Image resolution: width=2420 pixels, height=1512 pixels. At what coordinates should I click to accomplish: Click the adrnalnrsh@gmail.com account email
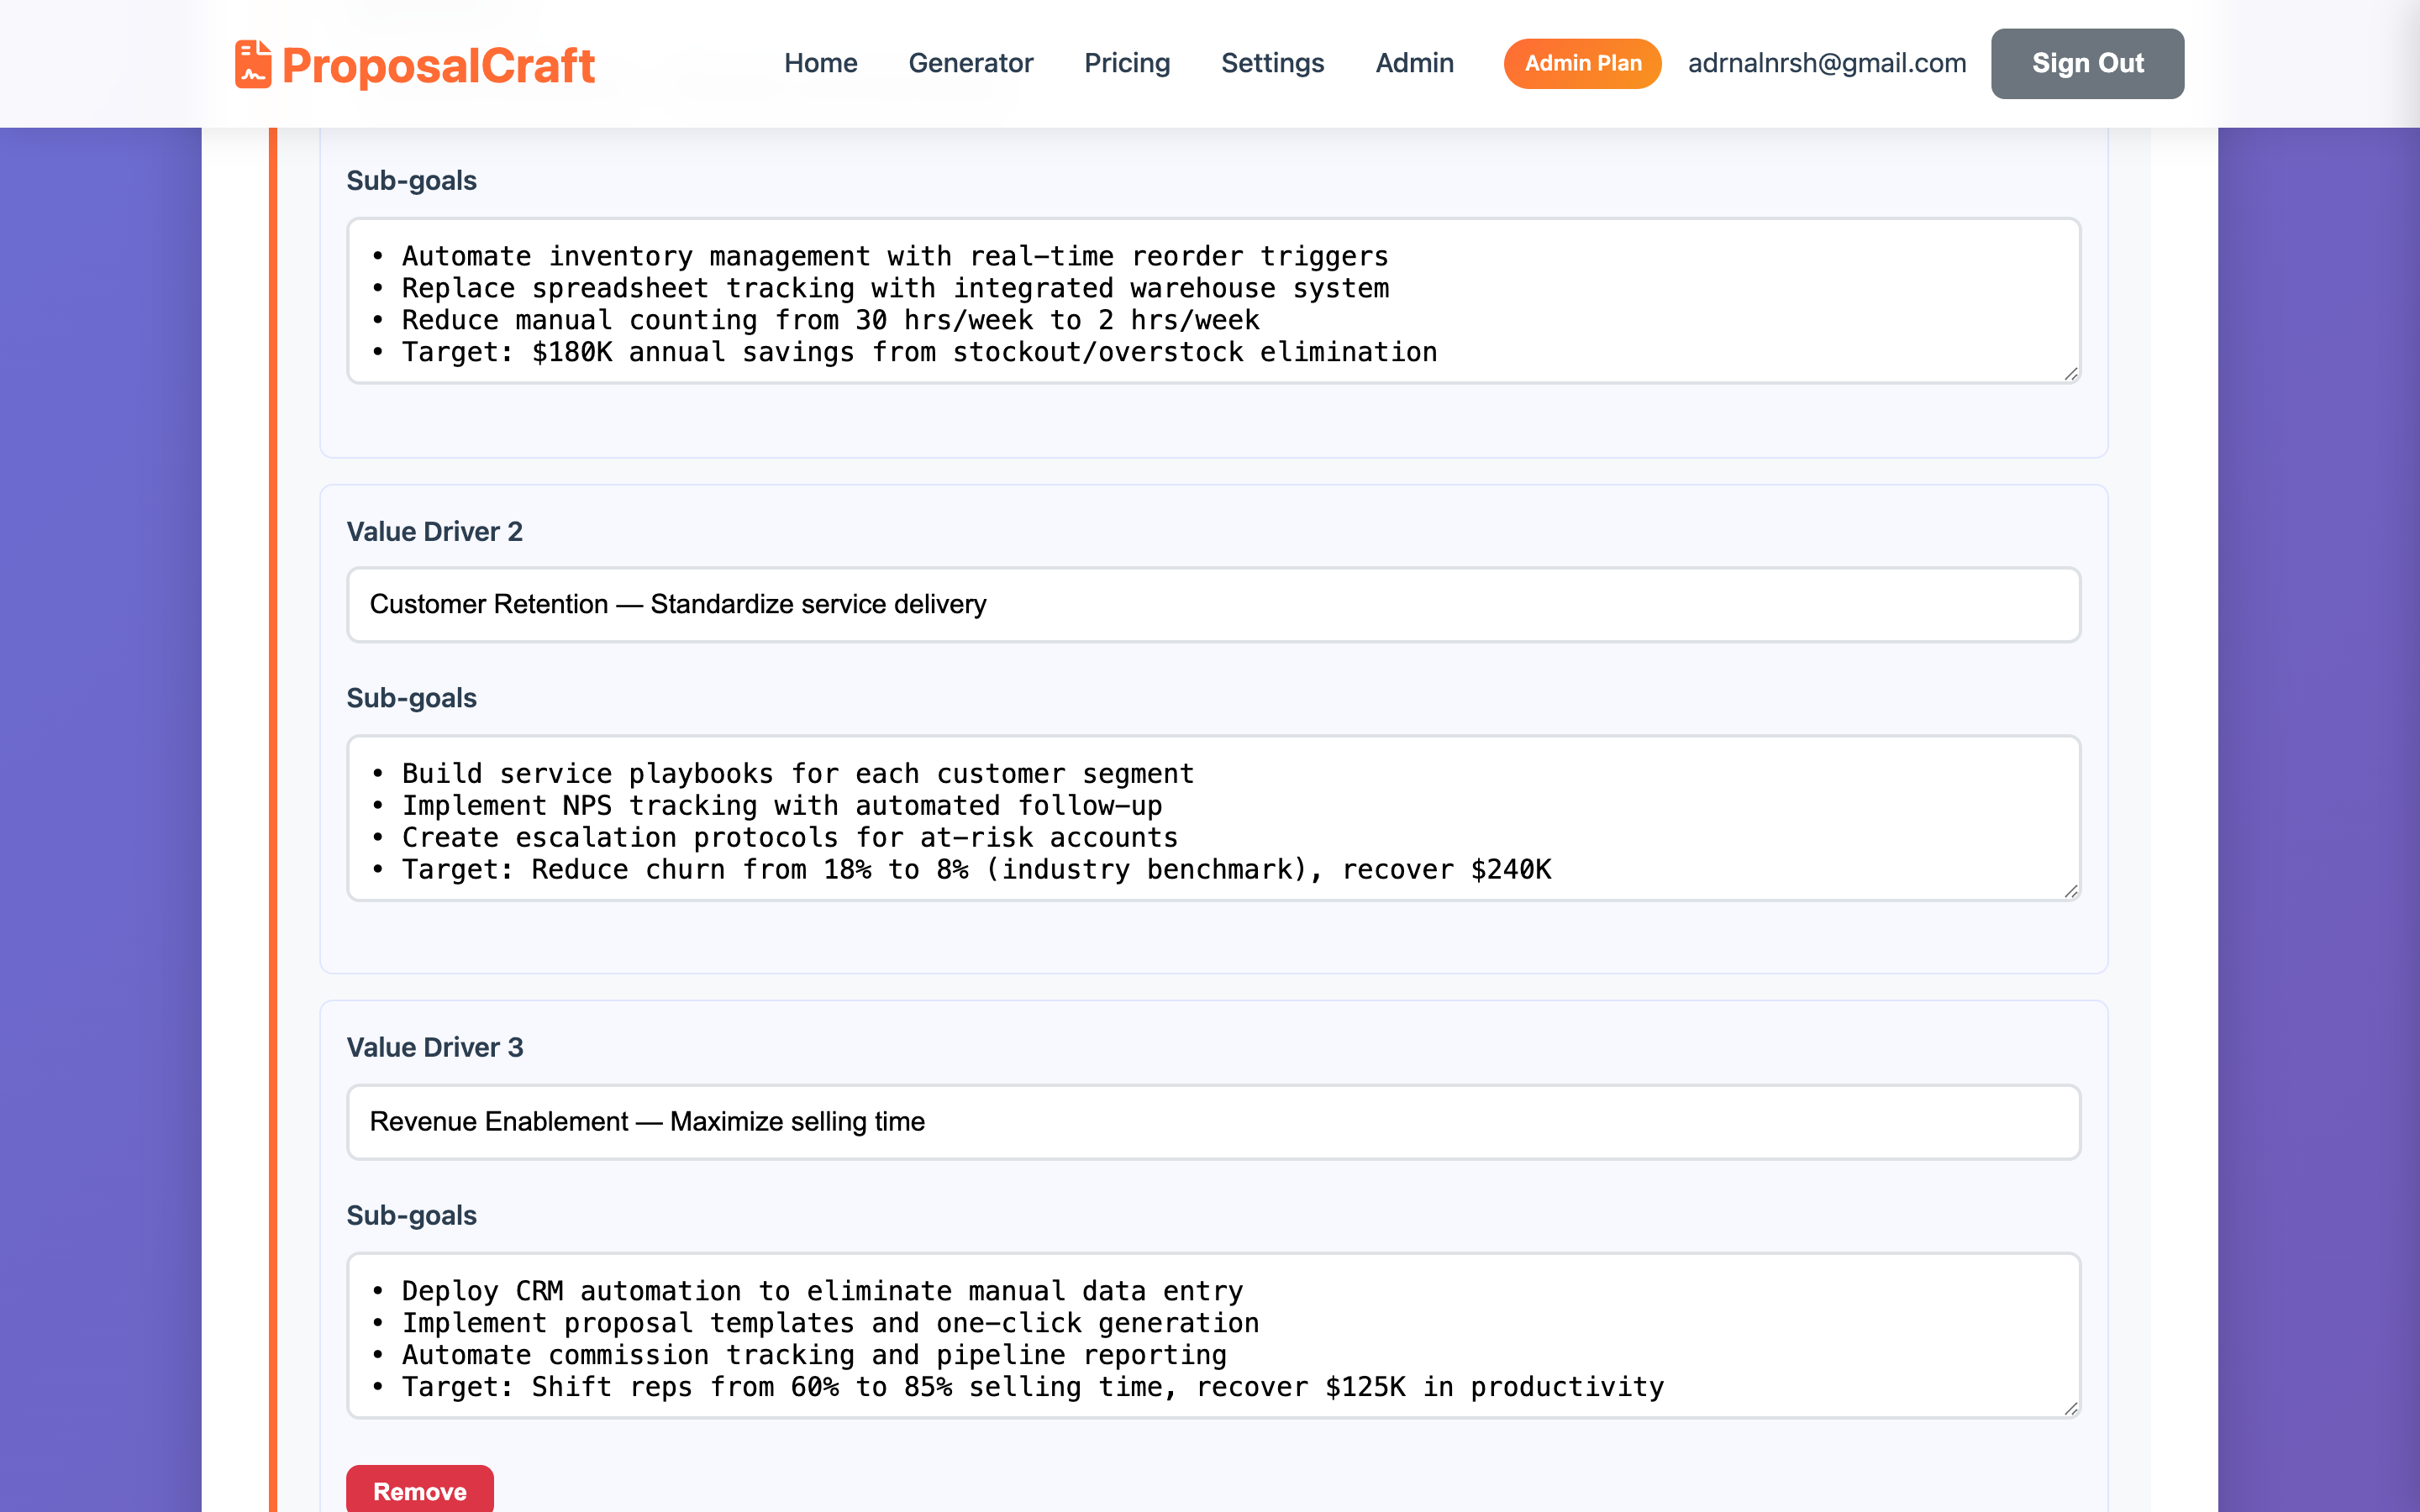[1826, 63]
